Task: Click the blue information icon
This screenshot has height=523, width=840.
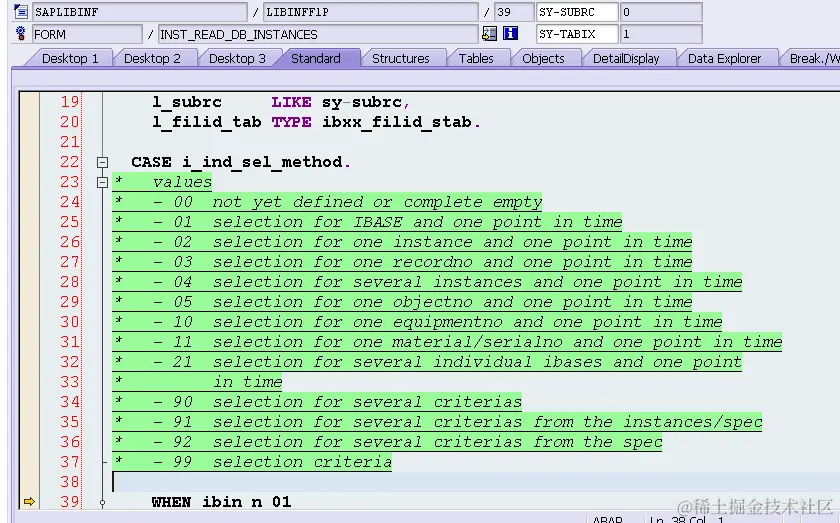Action: [510, 34]
